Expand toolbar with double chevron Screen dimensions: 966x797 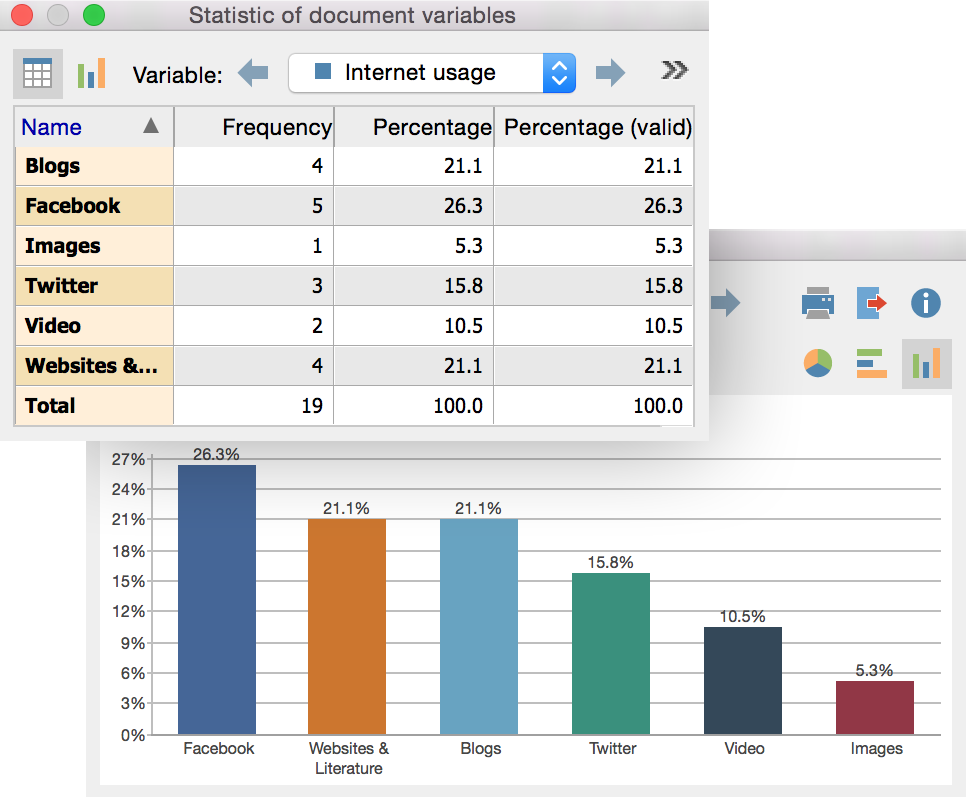[674, 70]
